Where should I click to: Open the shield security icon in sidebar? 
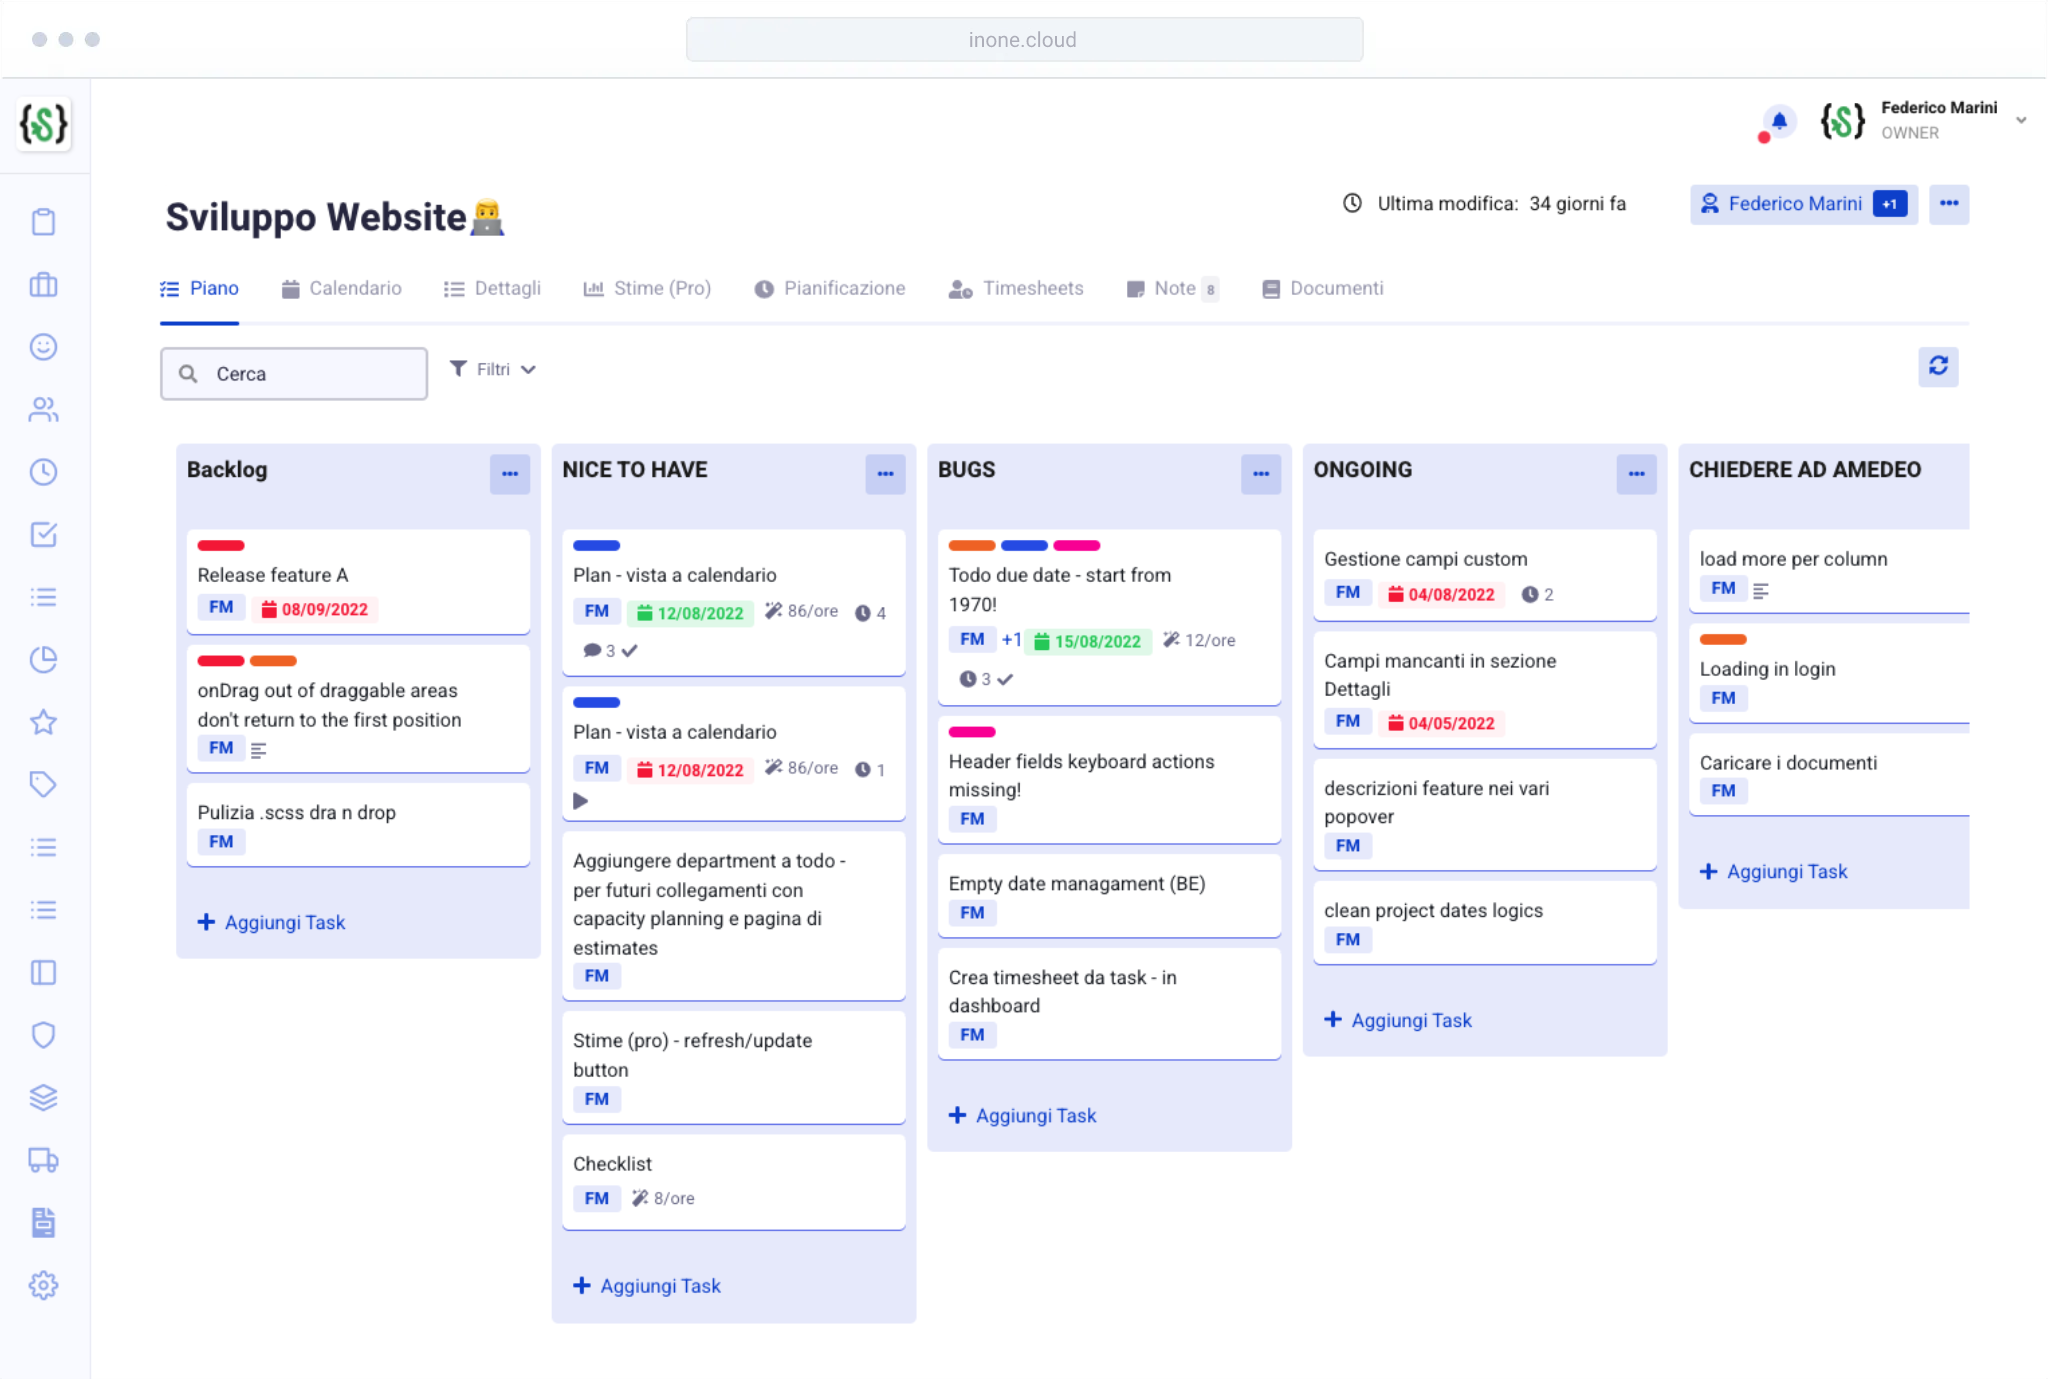coord(44,1034)
